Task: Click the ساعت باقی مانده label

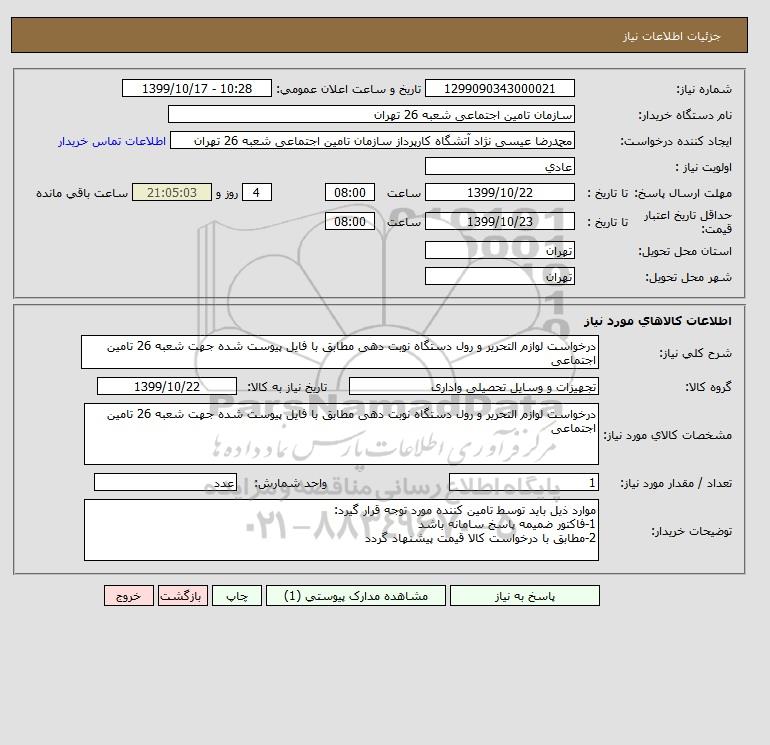Action: point(82,193)
